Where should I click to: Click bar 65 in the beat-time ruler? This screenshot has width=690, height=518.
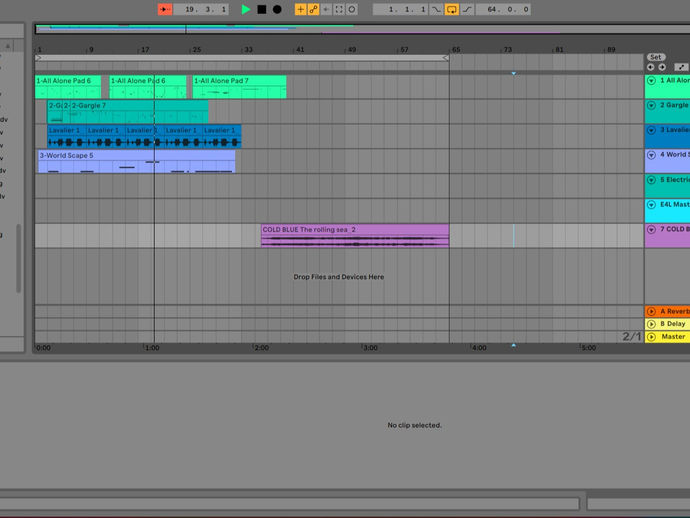(455, 49)
